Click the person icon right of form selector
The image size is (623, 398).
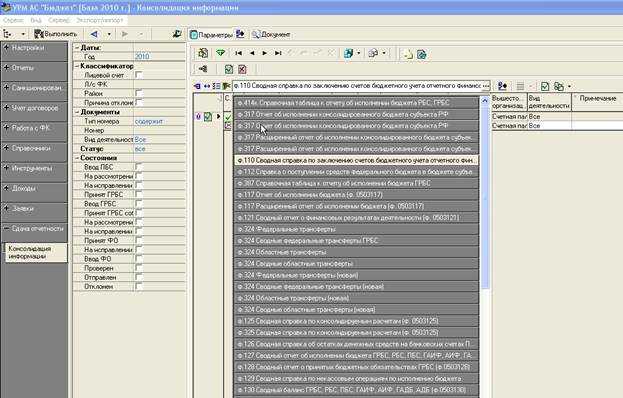[502, 86]
